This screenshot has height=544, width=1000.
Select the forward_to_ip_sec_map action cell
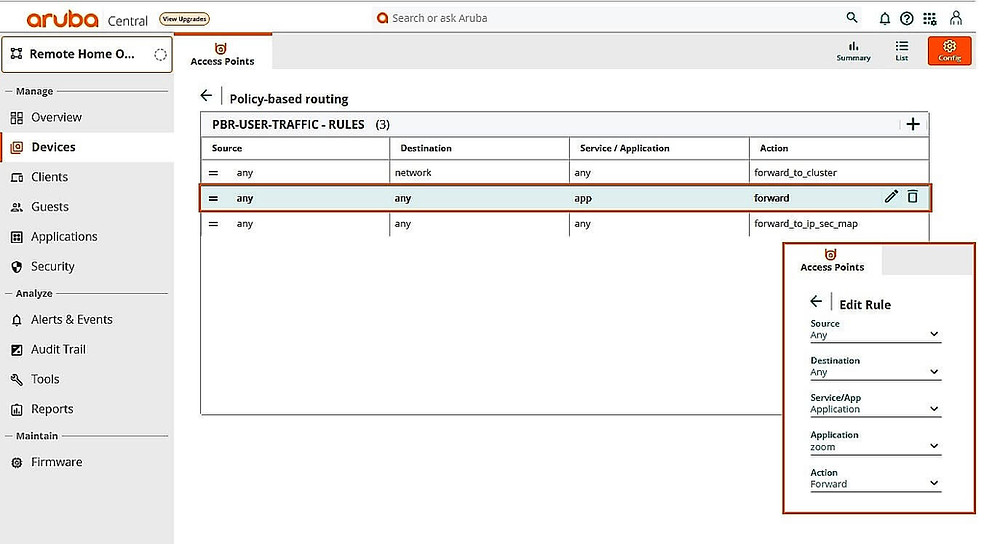pyautogui.click(x=805, y=224)
